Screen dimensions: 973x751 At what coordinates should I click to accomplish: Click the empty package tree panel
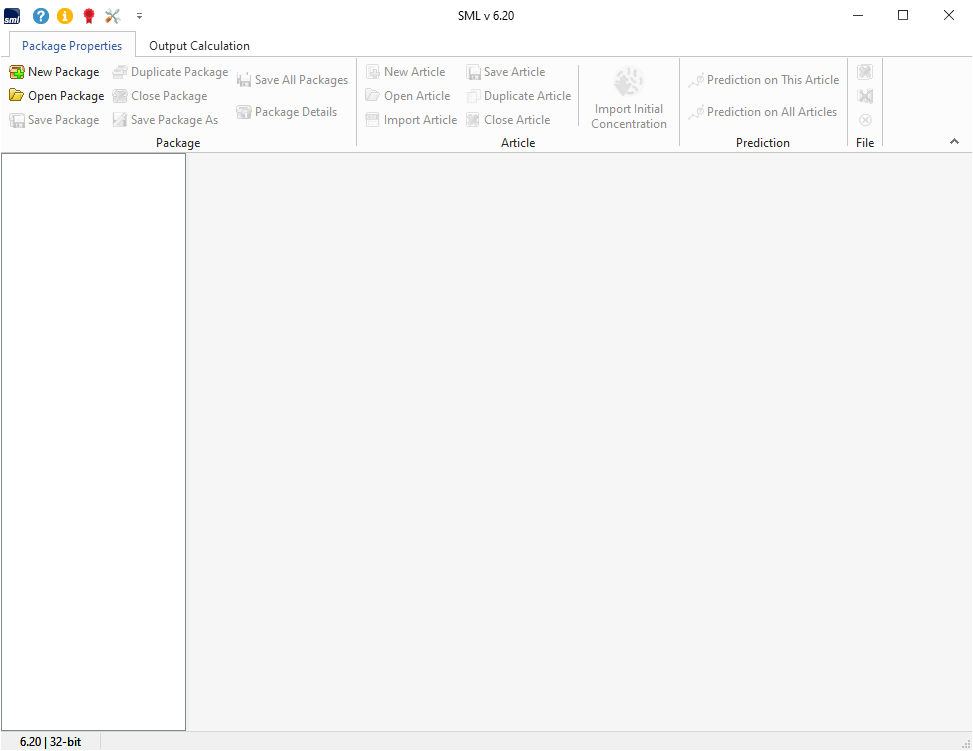pyautogui.click(x=93, y=440)
